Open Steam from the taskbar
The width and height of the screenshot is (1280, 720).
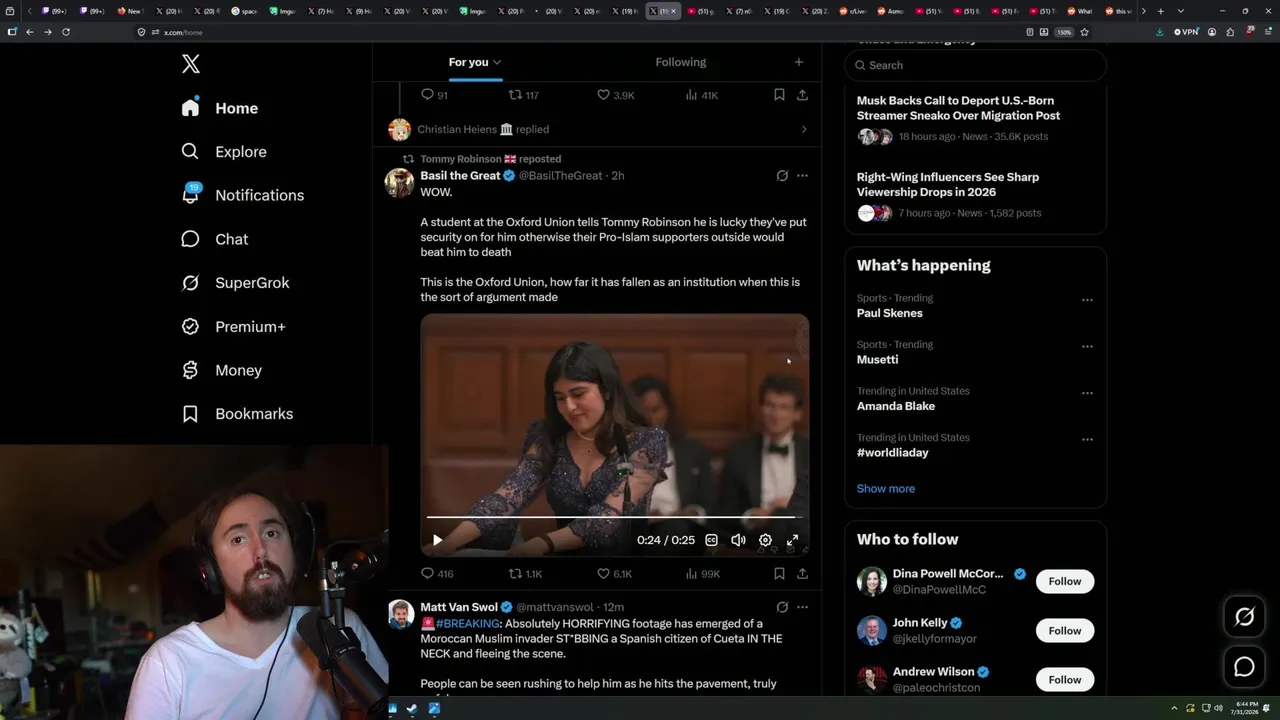click(x=412, y=709)
